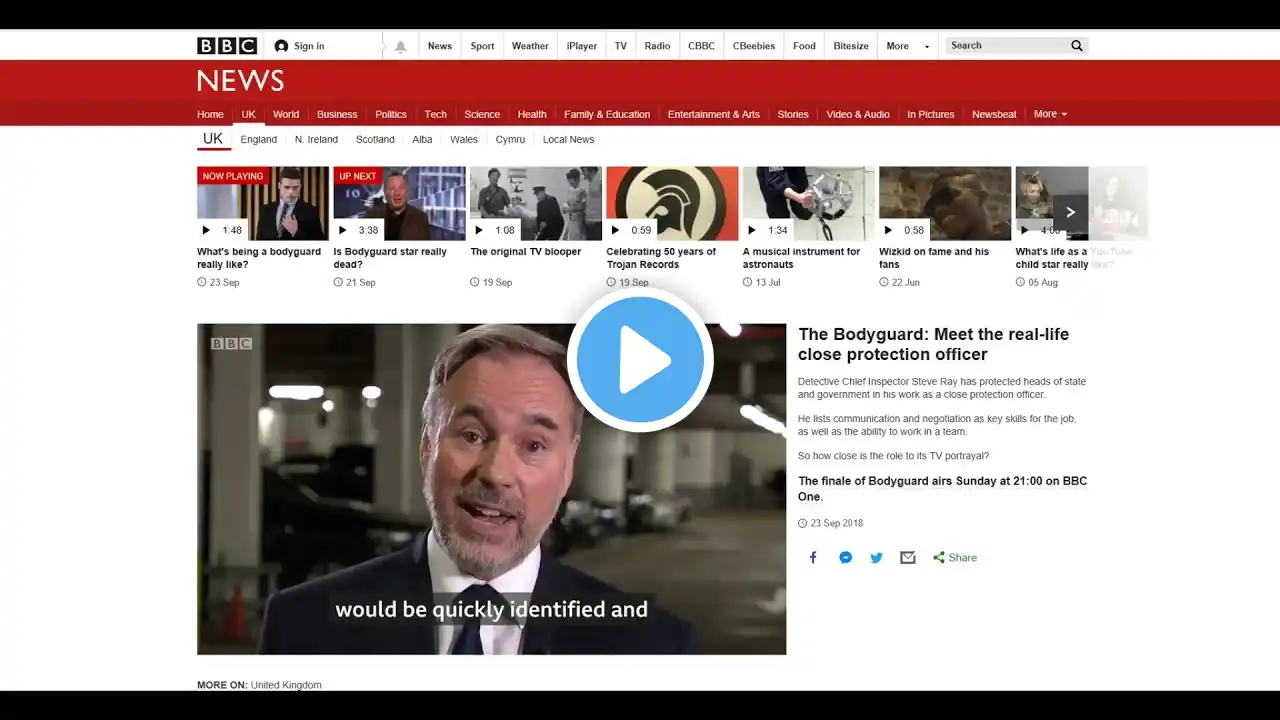
Task: Open the CBeebies link in the top bar
Action: tap(754, 46)
